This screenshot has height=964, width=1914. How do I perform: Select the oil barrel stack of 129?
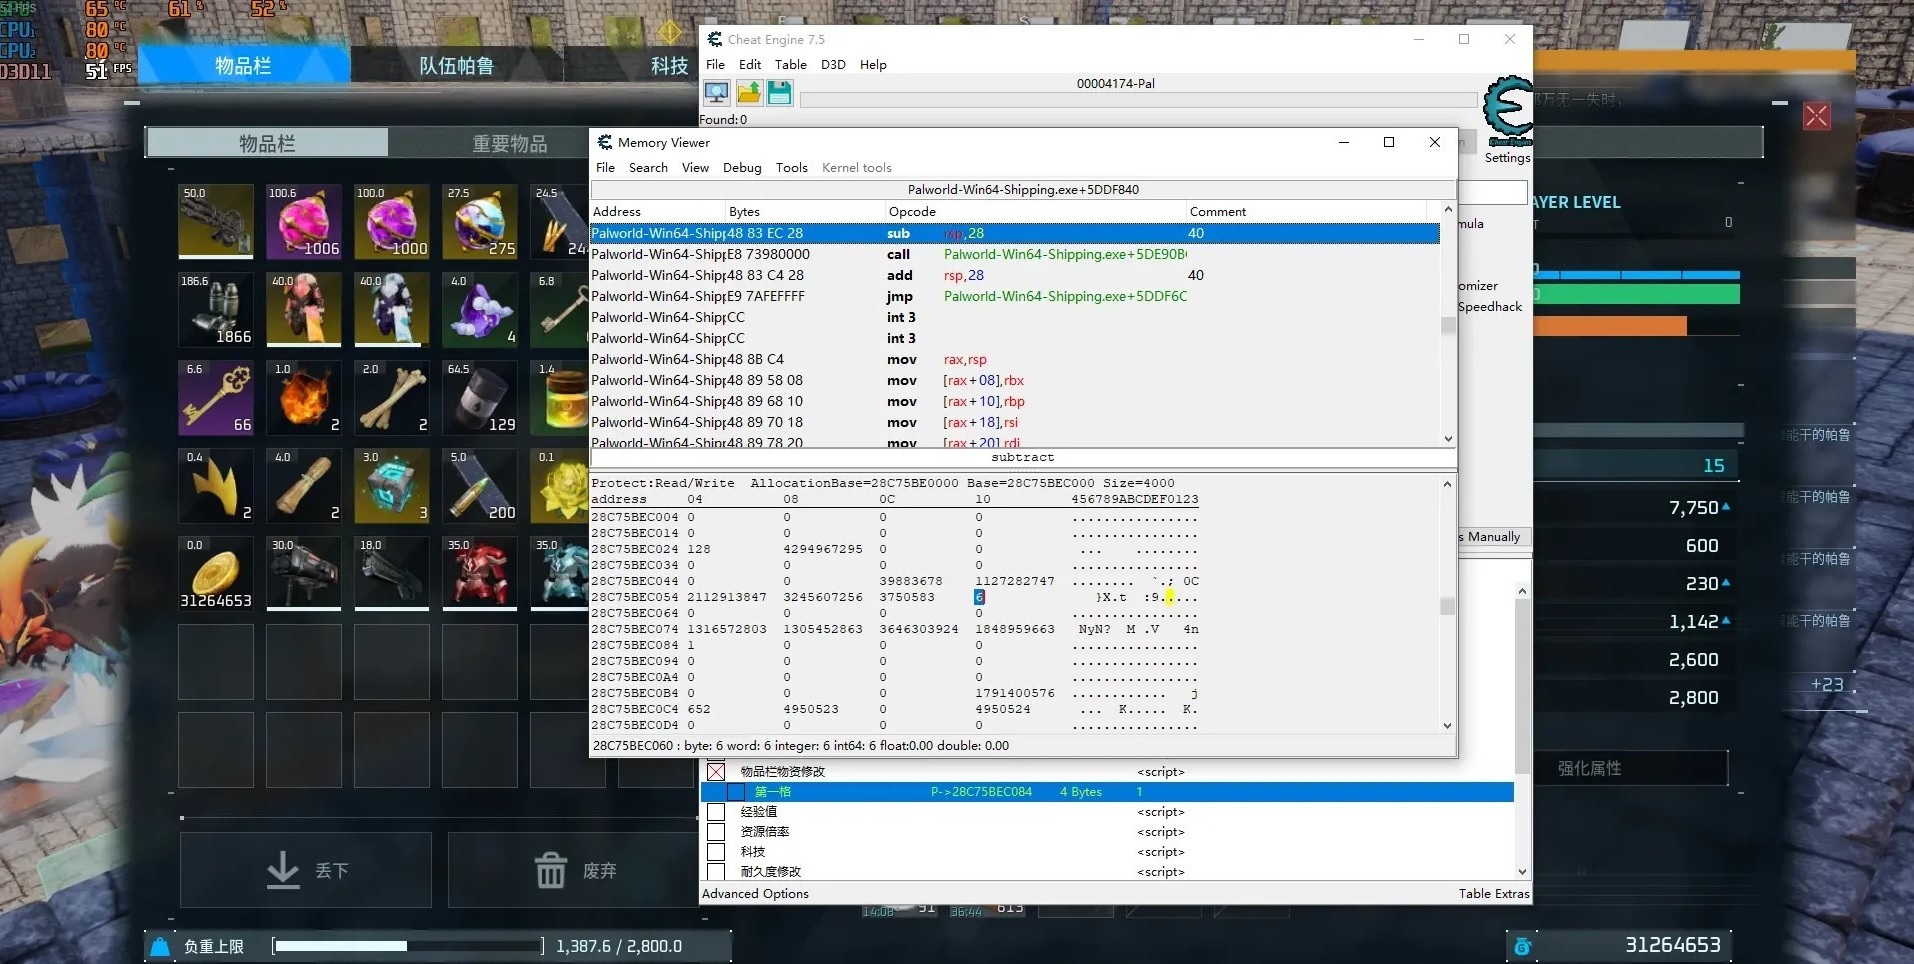(x=480, y=398)
